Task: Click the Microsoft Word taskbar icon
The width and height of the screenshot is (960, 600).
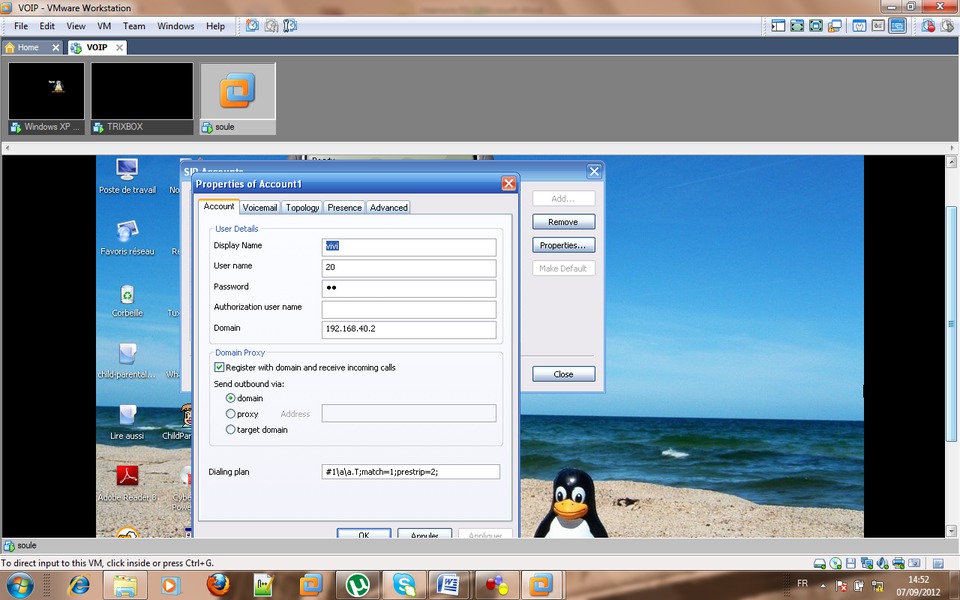Action: [449, 584]
